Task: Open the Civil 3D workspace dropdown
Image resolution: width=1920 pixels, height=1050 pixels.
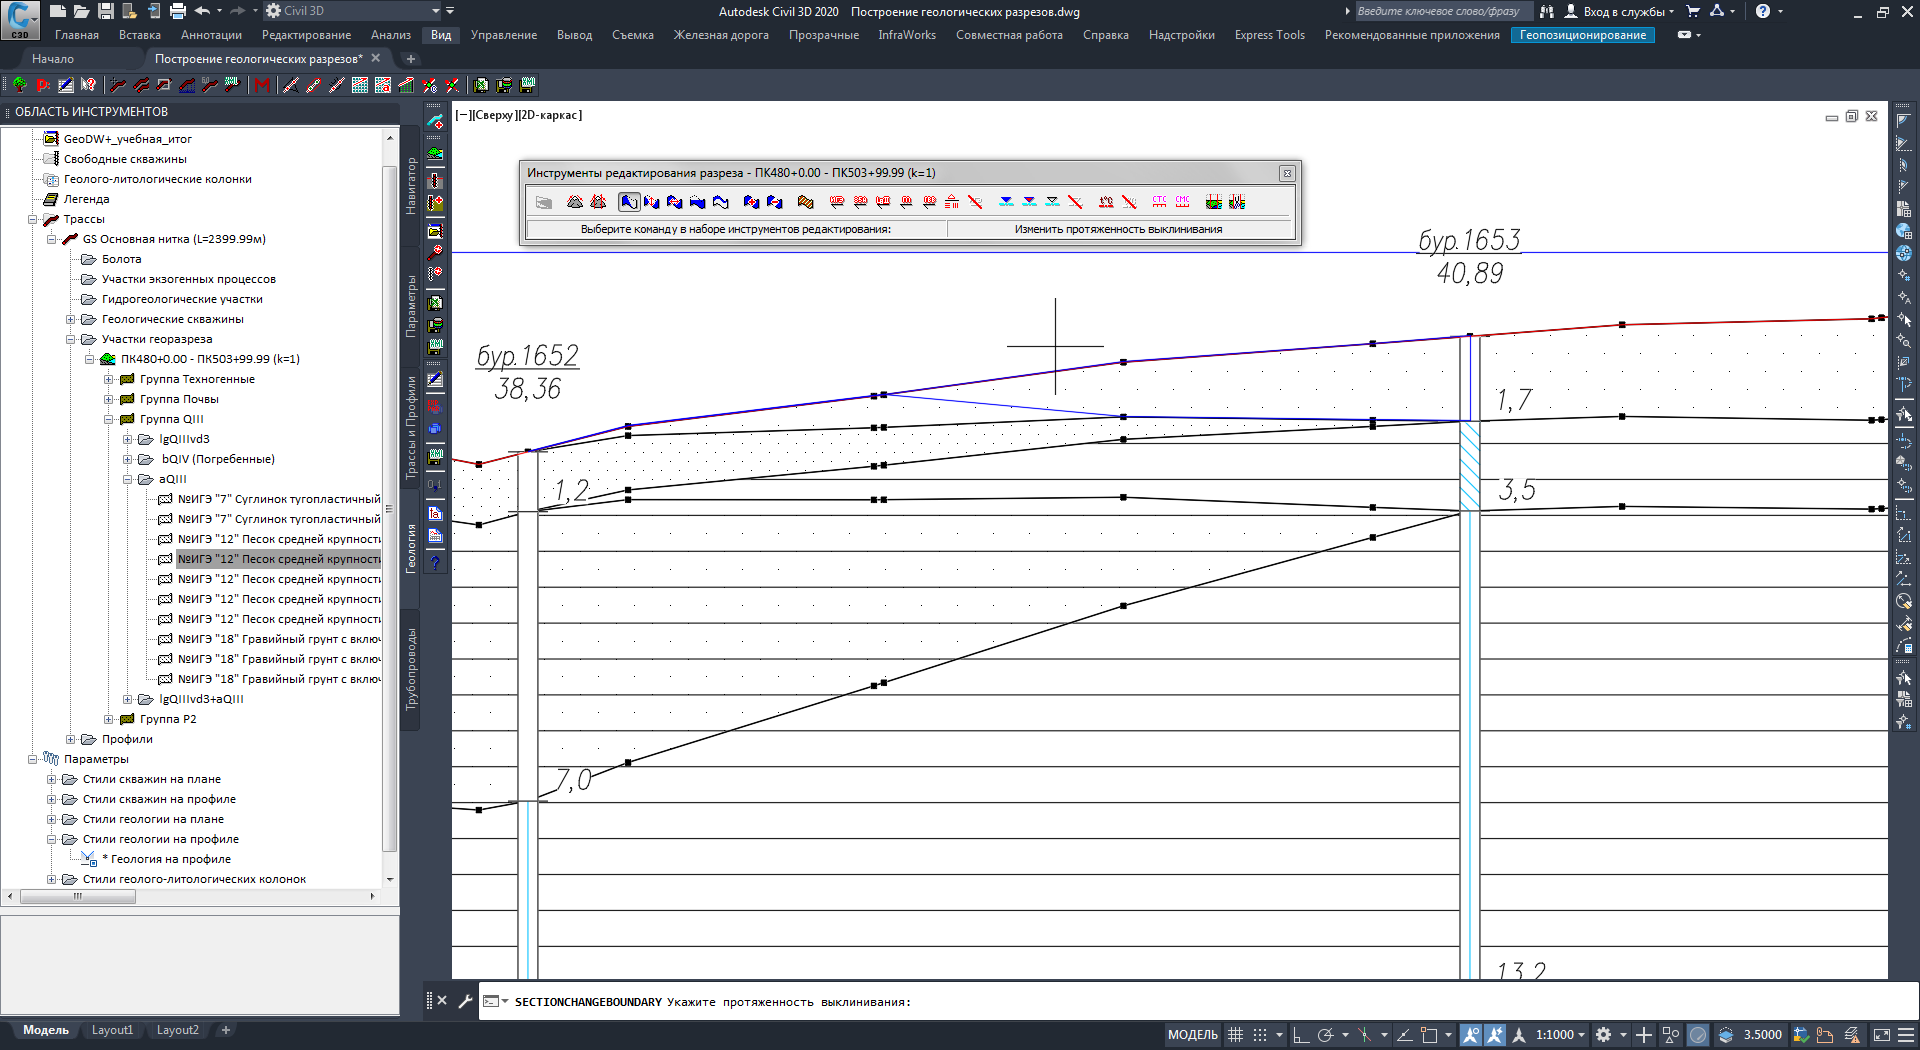Action: [351, 11]
